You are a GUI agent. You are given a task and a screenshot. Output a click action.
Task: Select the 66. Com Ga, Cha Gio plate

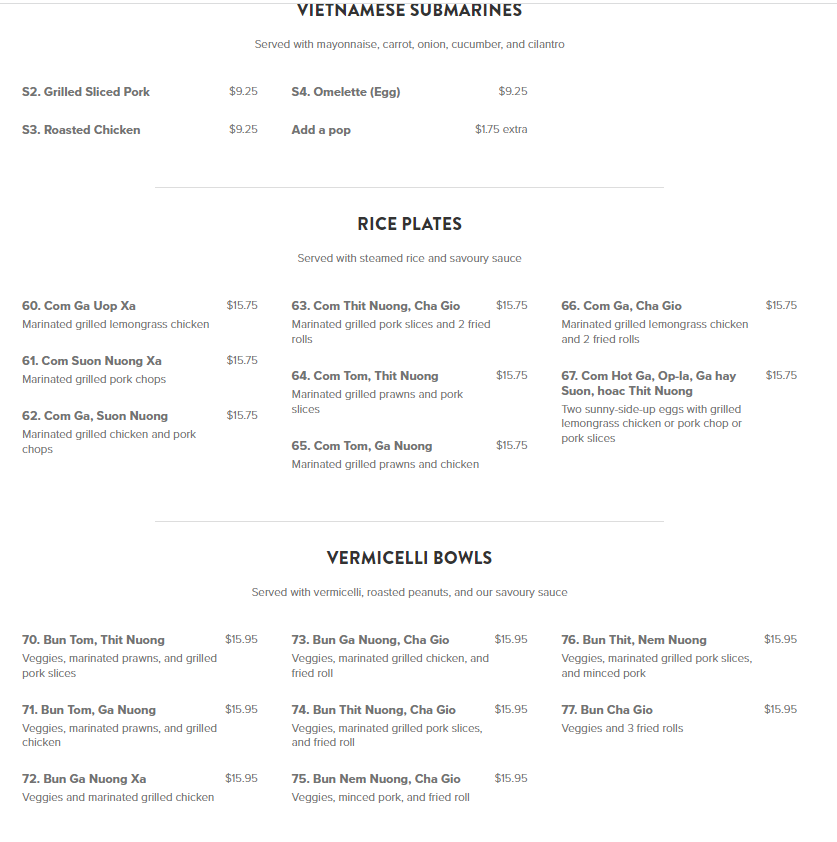tap(621, 306)
